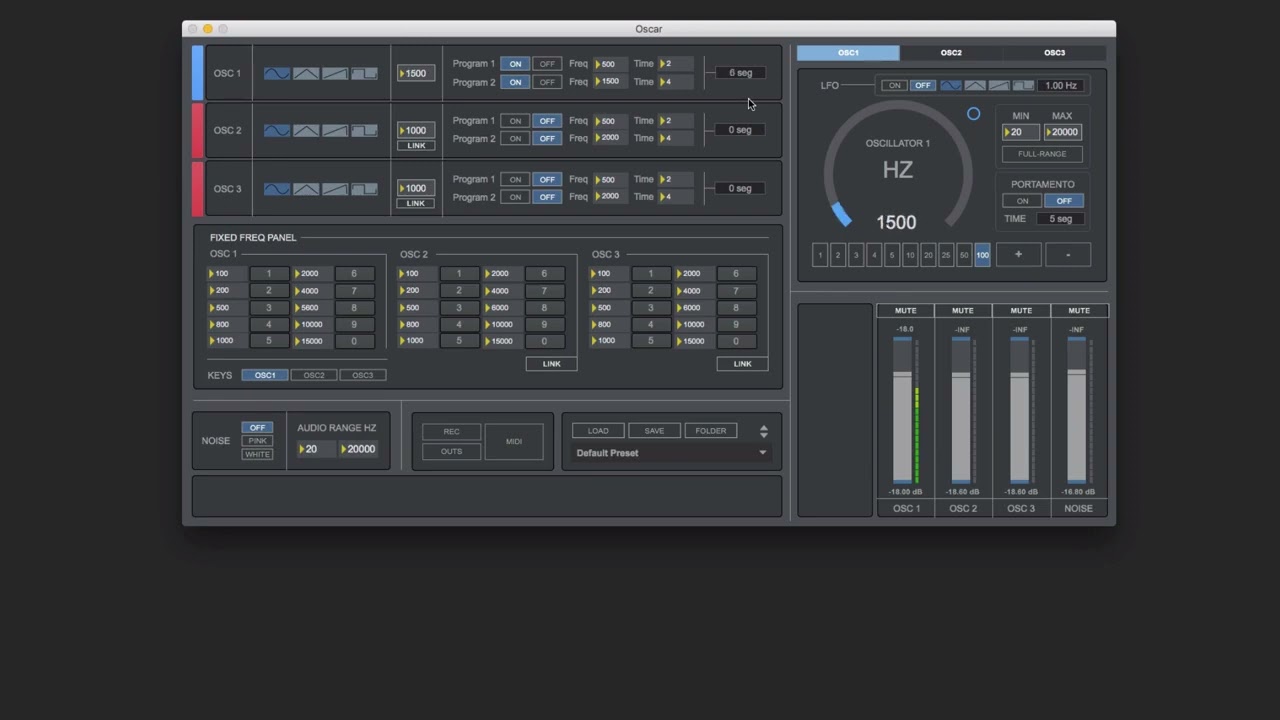Assign keys to OSC3
Screen dimensions: 1280x720
(363, 375)
